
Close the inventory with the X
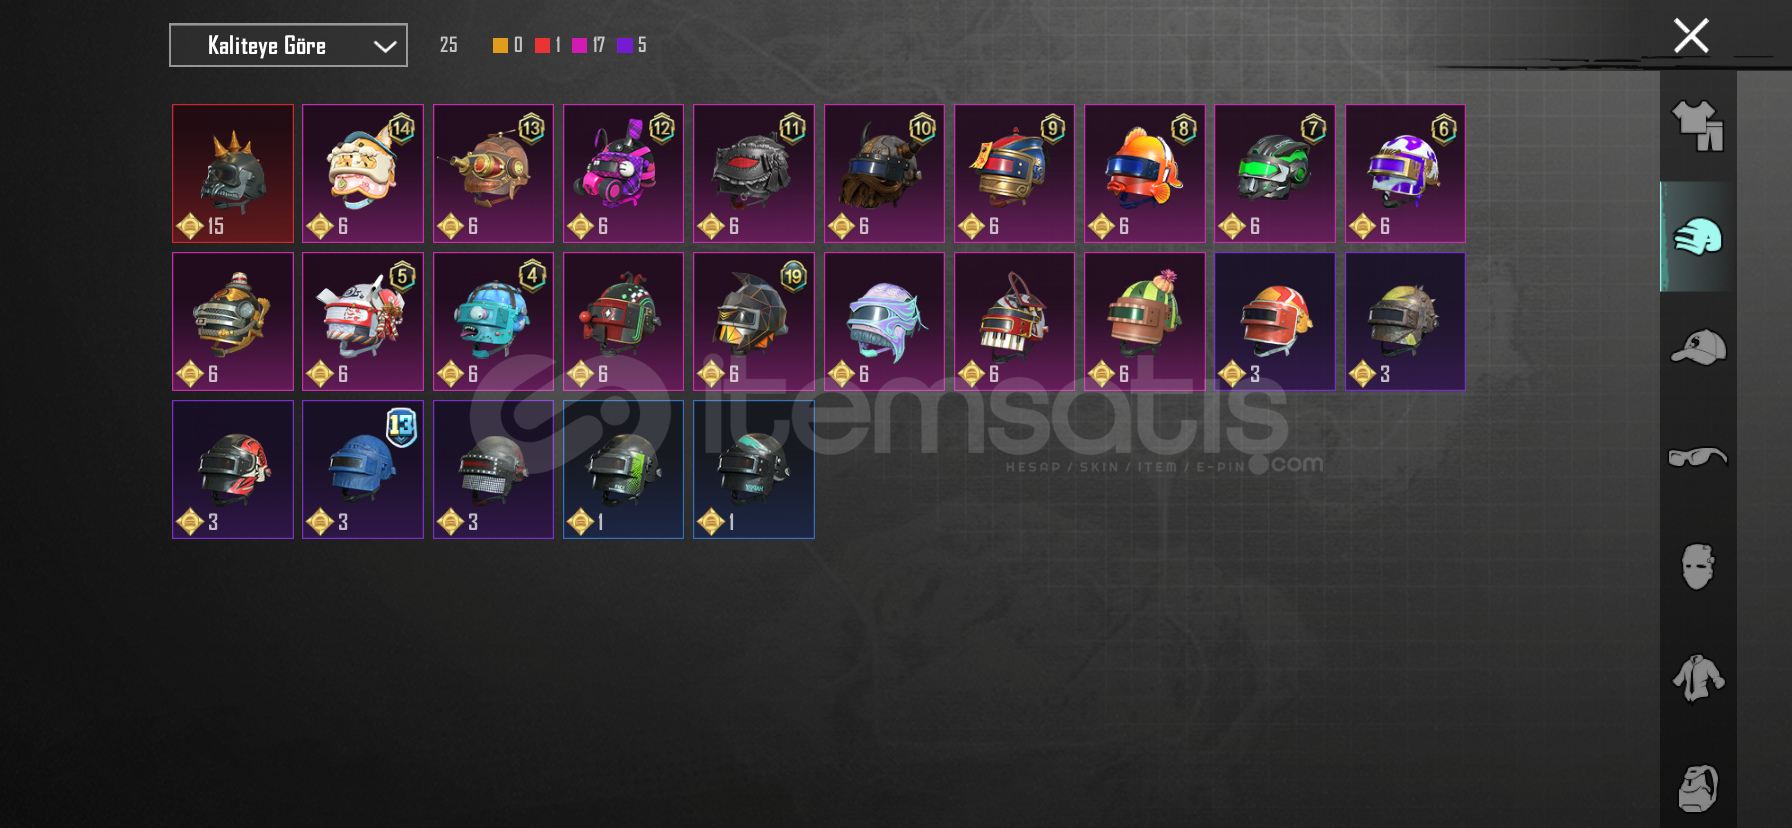point(1691,36)
